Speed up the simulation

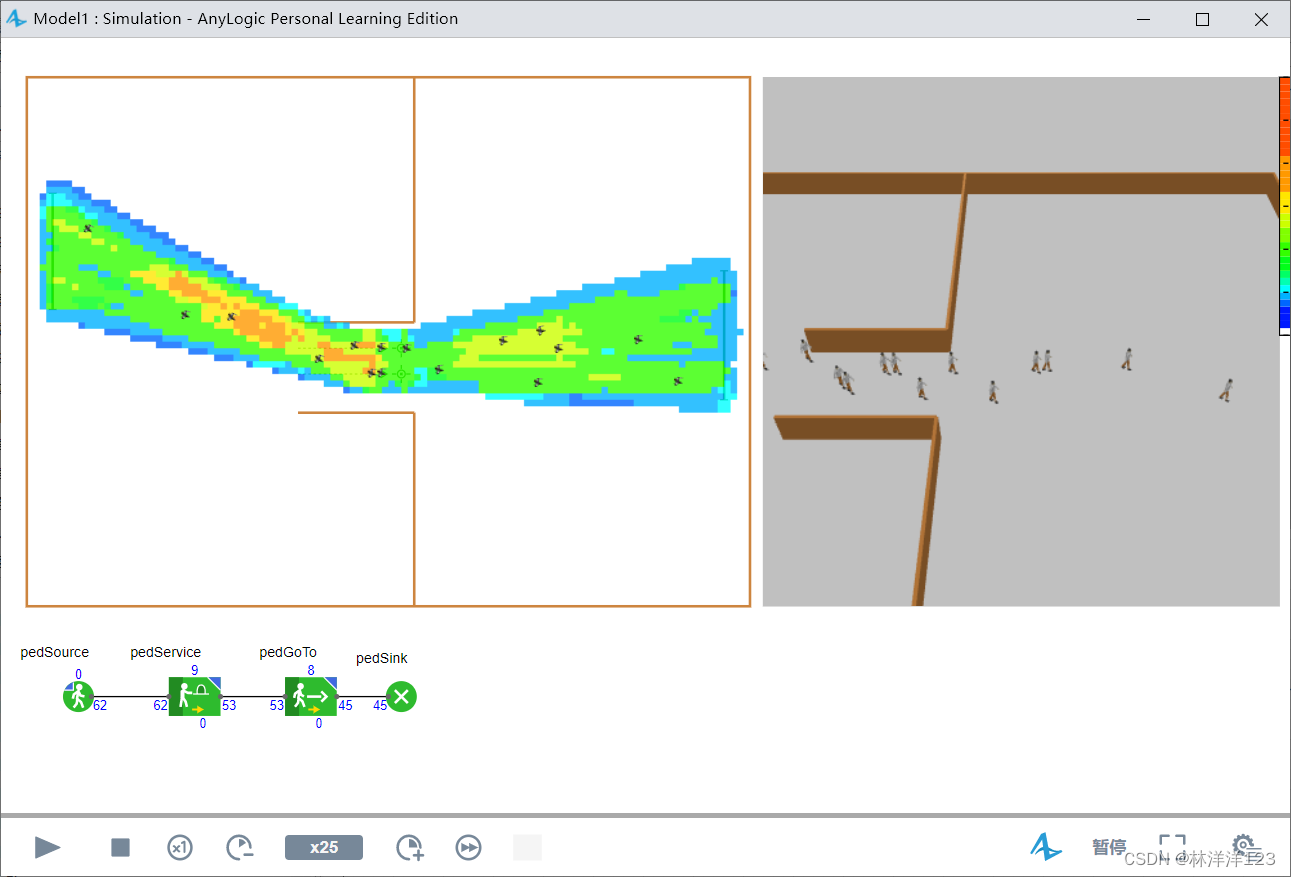click(410, 848)
